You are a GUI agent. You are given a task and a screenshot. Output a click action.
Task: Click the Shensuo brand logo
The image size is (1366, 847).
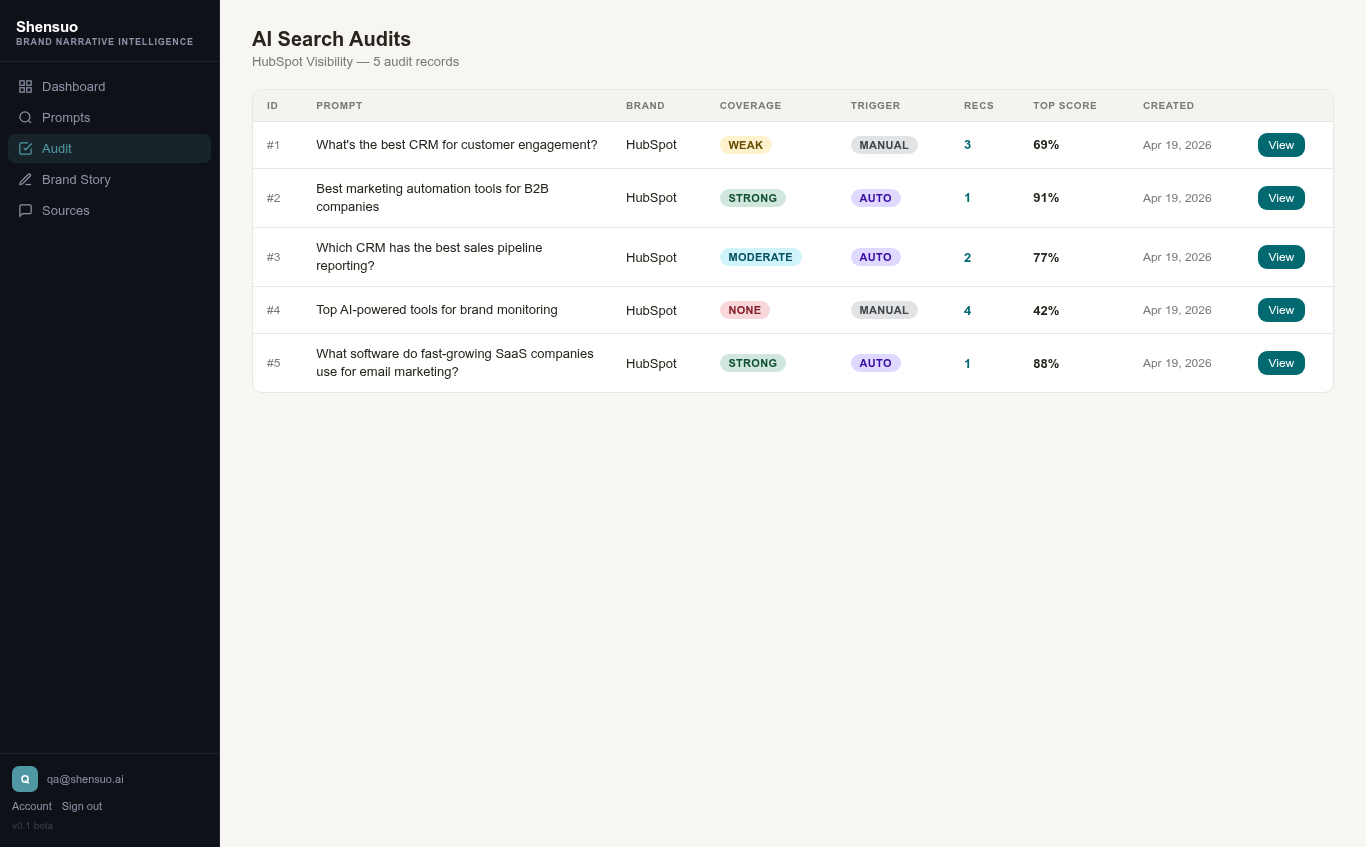click(x=47, y=27)
